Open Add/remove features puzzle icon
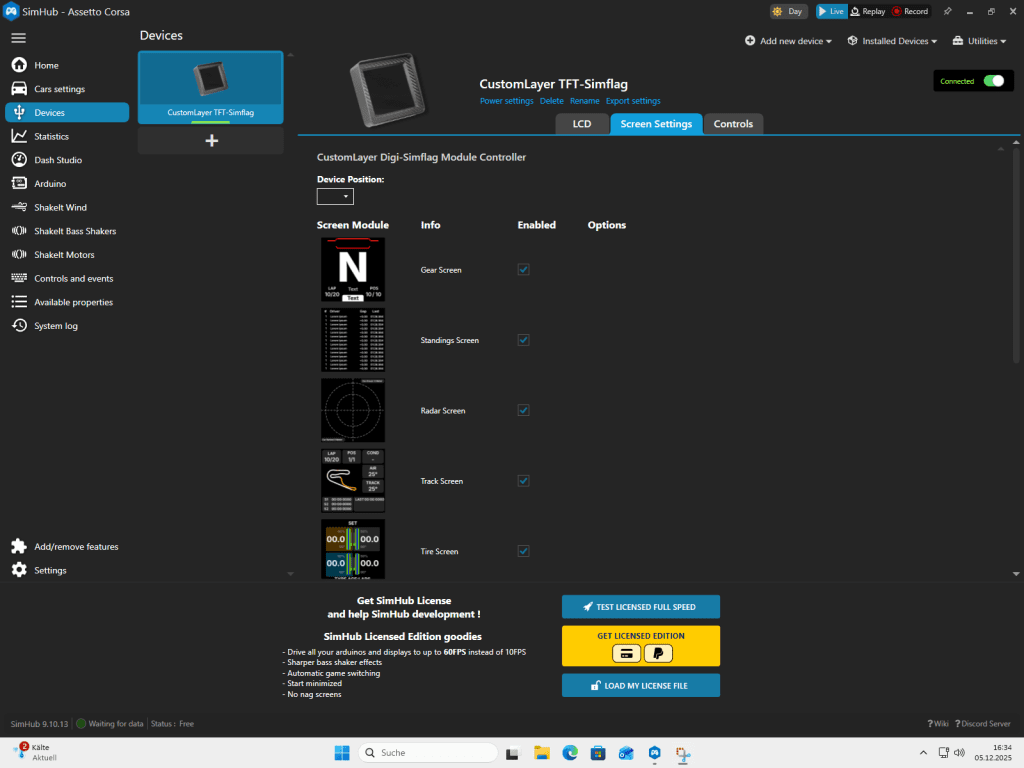 (18, 547)
